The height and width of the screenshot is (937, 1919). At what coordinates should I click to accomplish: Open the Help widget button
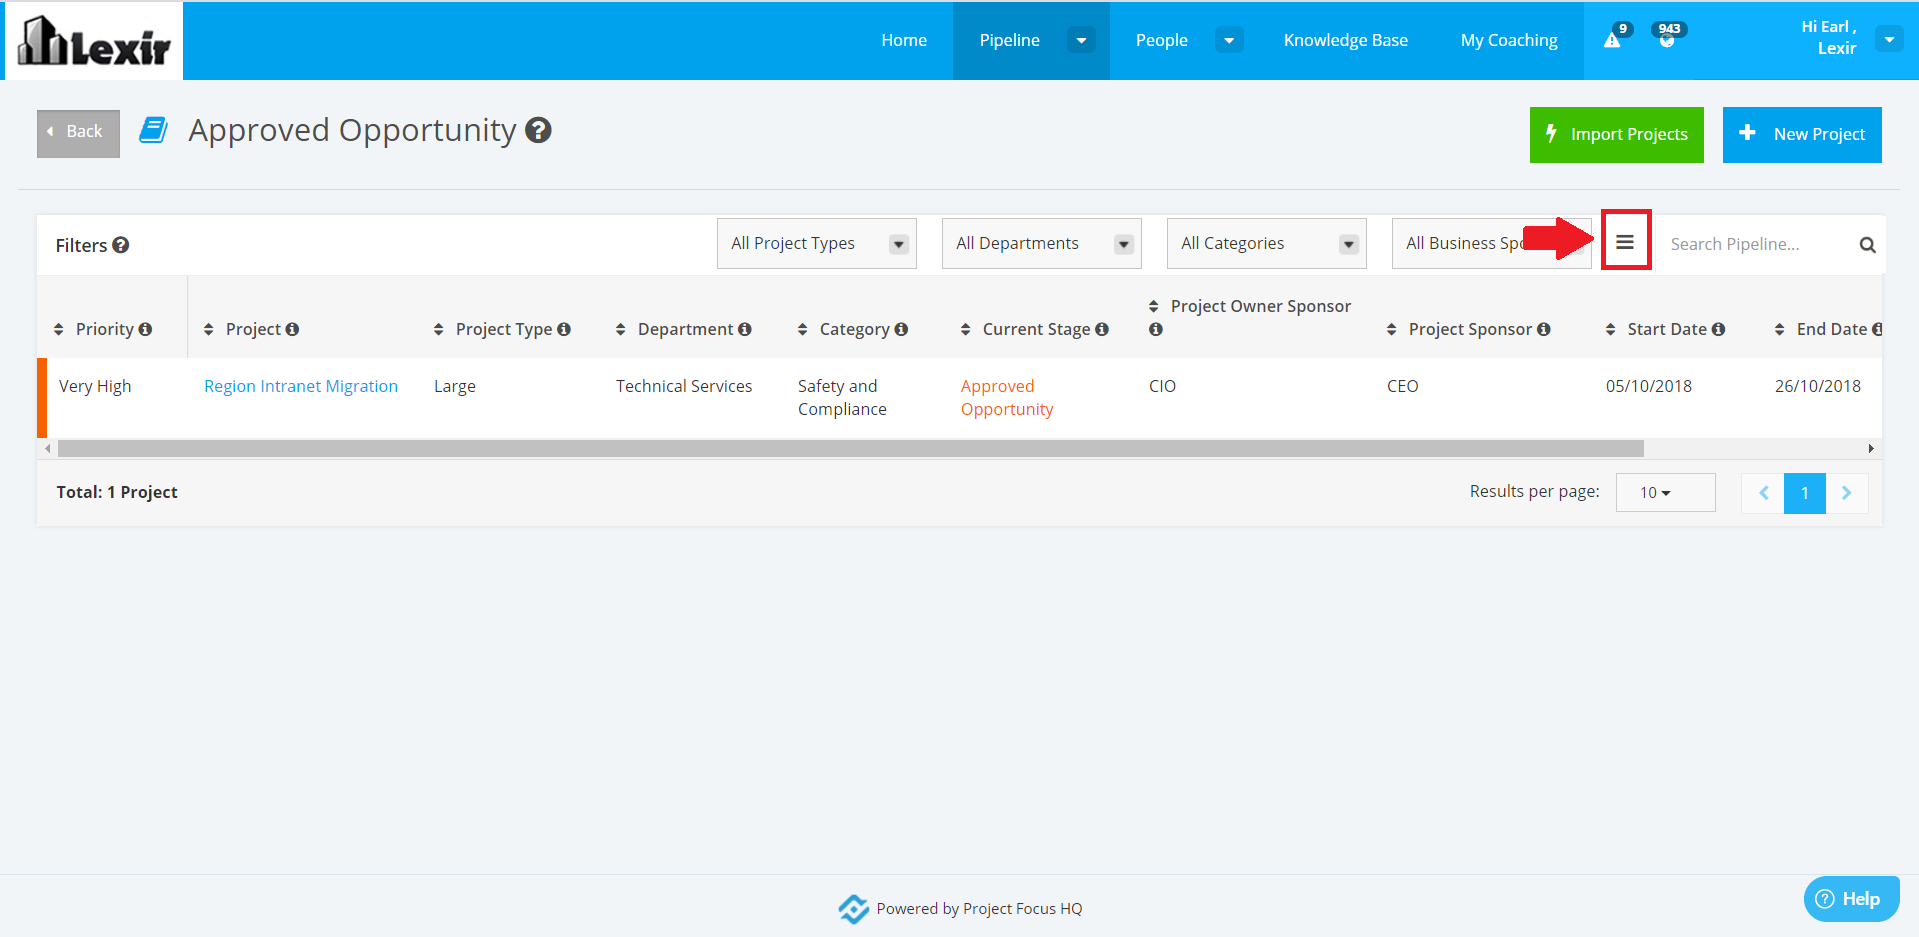[x=1851, y=898]
